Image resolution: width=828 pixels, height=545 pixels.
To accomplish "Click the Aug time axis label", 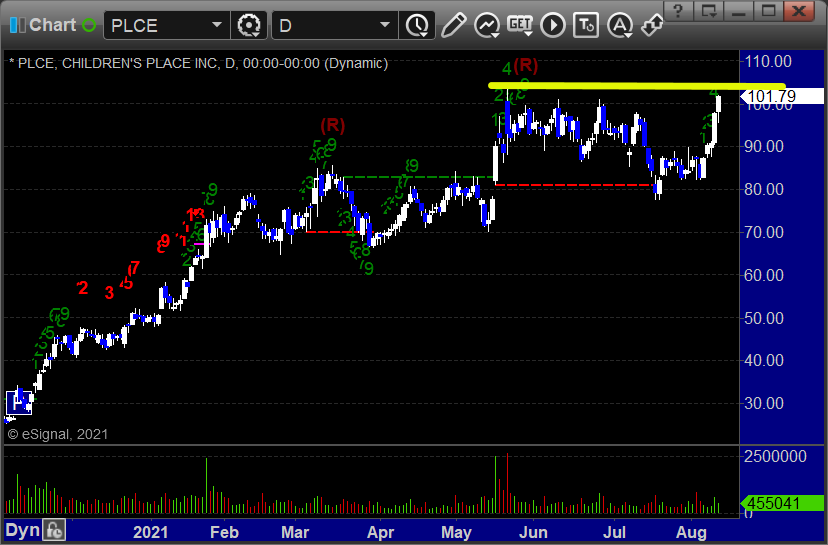I will (691, 532).
